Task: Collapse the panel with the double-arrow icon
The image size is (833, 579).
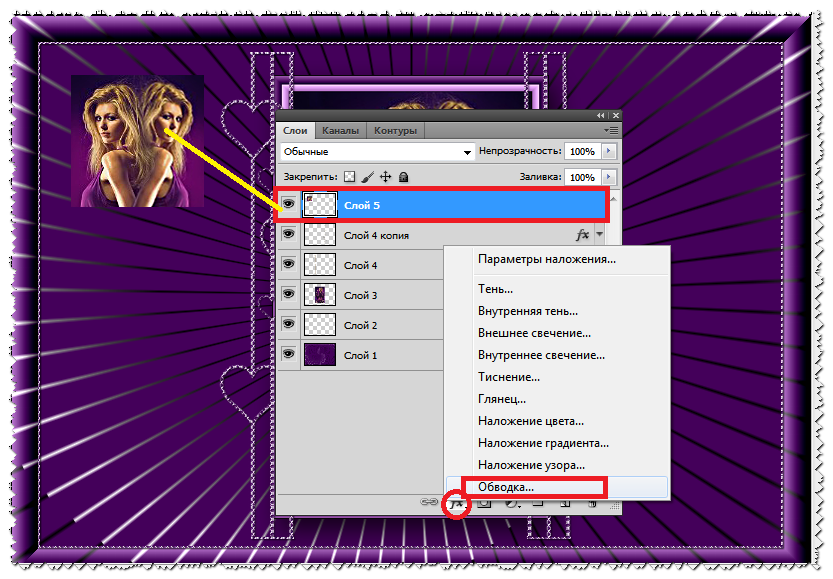Action: click(x=600, y=115)
